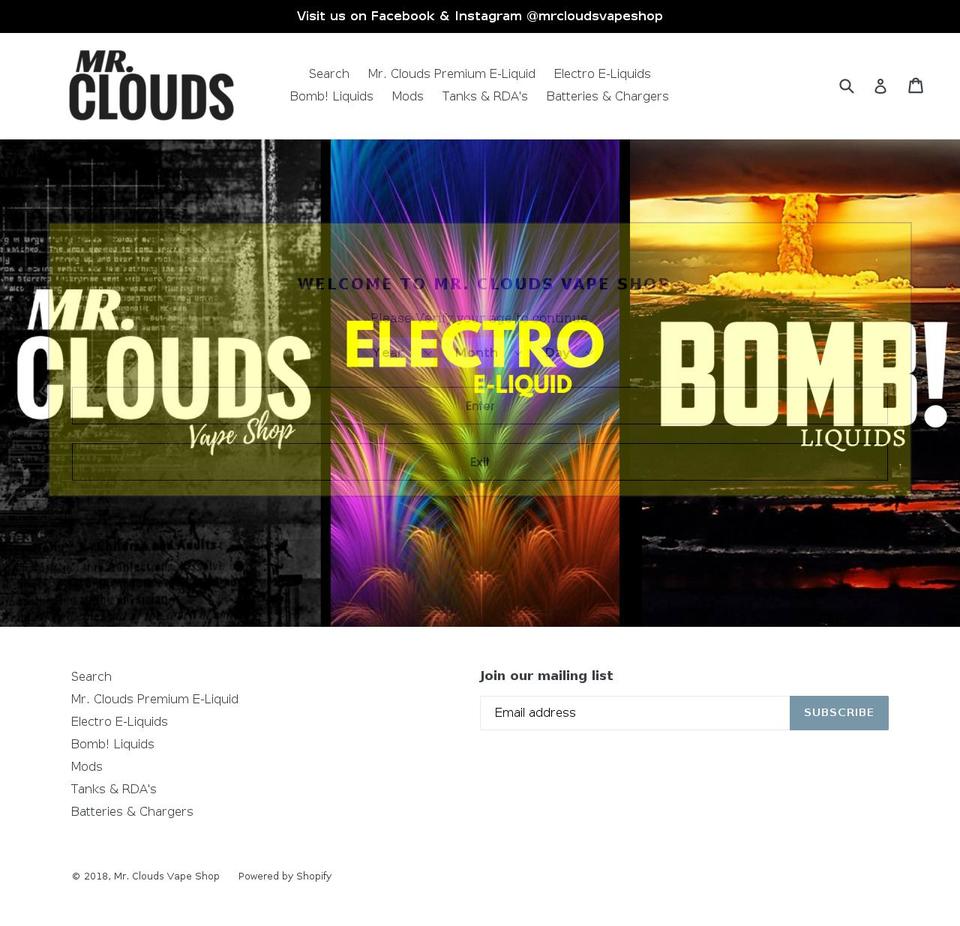The width and height of the screenshot is (960, 926).
Task: Open Tanks & RDA's in top navigation
Action: [484, 97]
